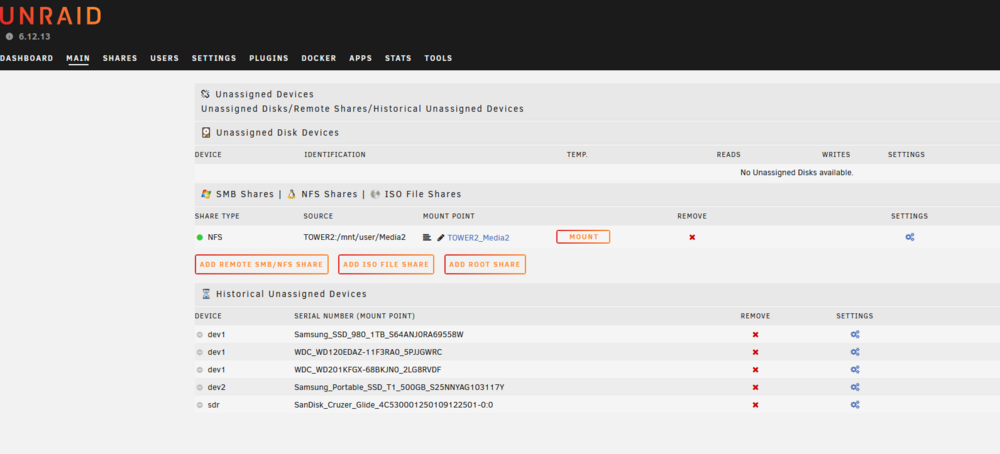Remove historical Samsung_SSD_980 device entry

[755, 334]
